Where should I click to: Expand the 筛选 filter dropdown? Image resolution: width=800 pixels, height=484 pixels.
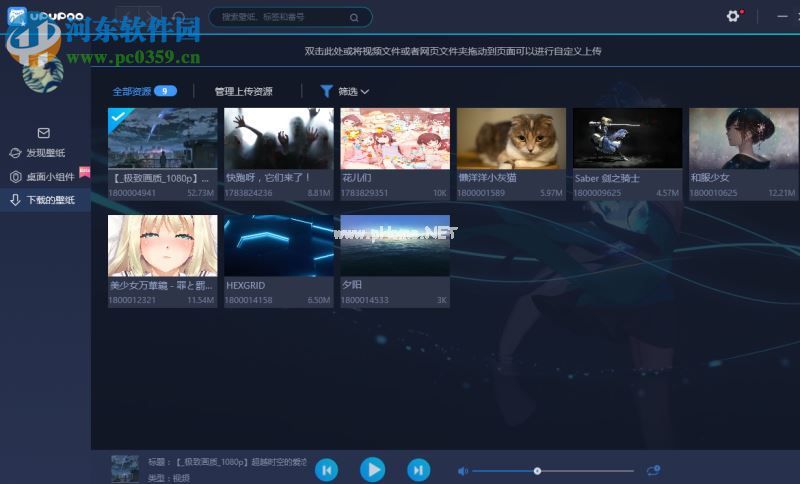click(353, 92)
